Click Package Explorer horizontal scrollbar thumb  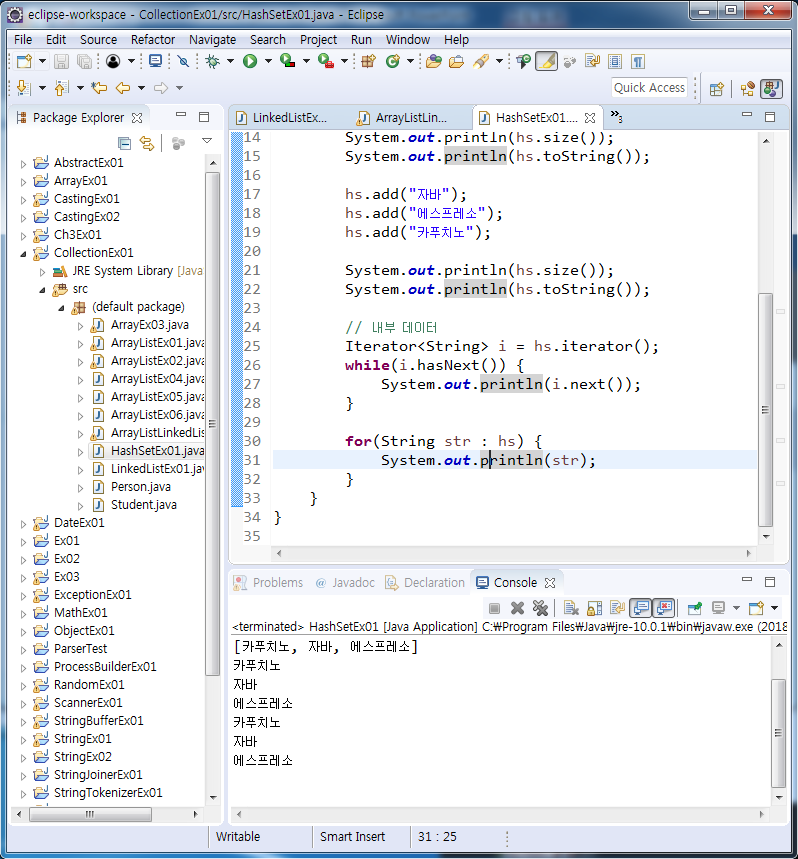tap(90, 815)
